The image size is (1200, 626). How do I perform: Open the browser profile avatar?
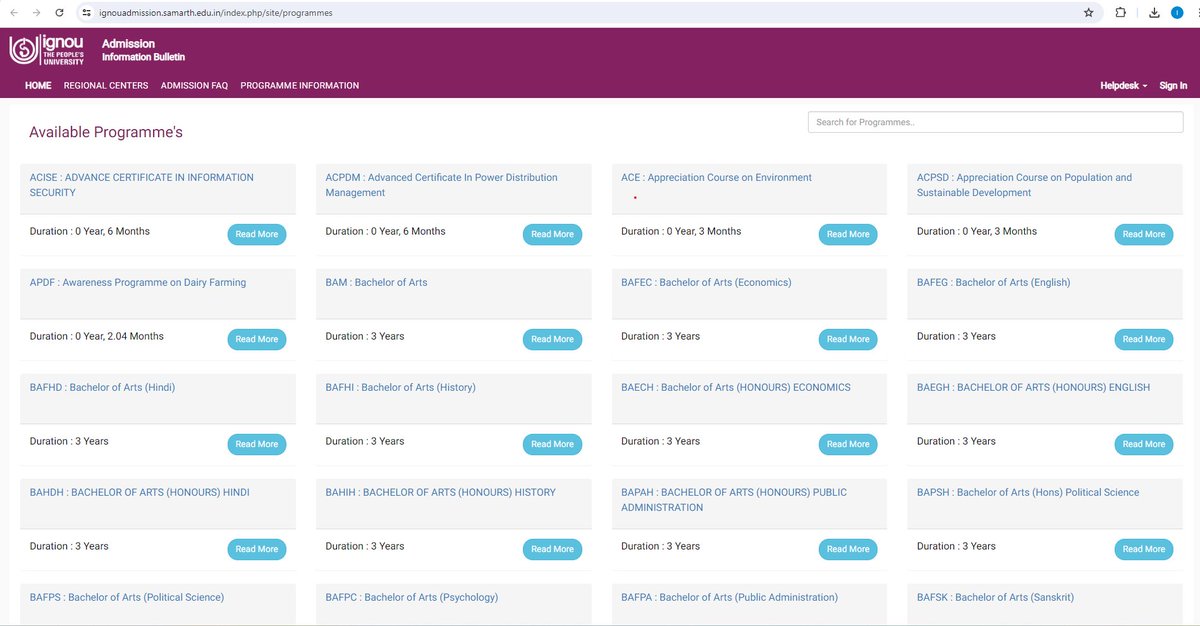pos(1177,13)
